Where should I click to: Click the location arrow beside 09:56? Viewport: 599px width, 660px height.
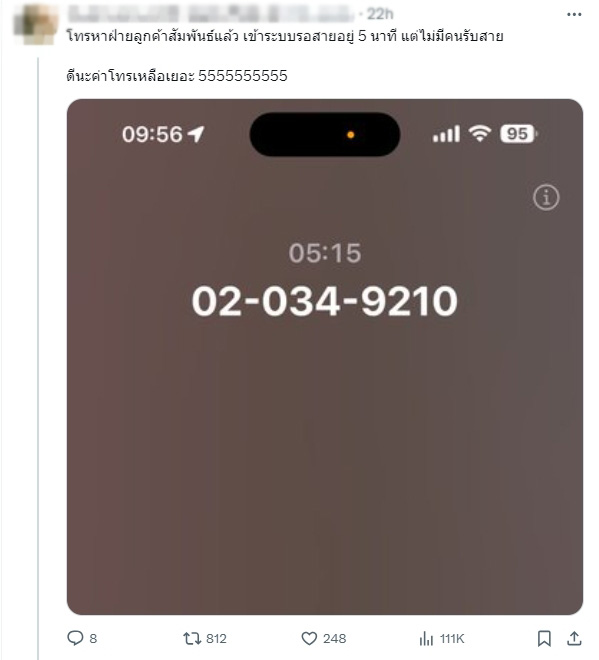[196, 134]
